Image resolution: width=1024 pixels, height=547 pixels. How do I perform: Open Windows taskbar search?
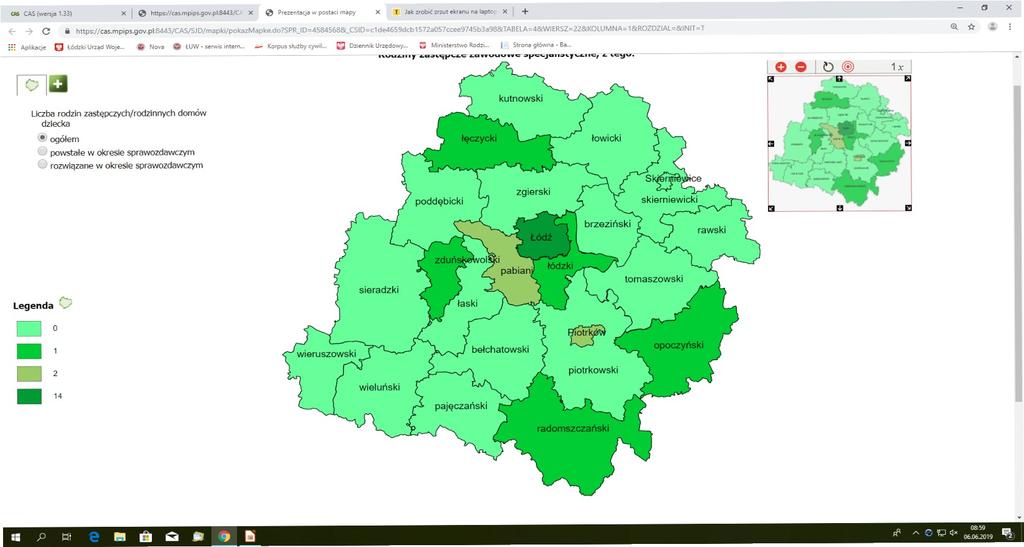(40, 536)
